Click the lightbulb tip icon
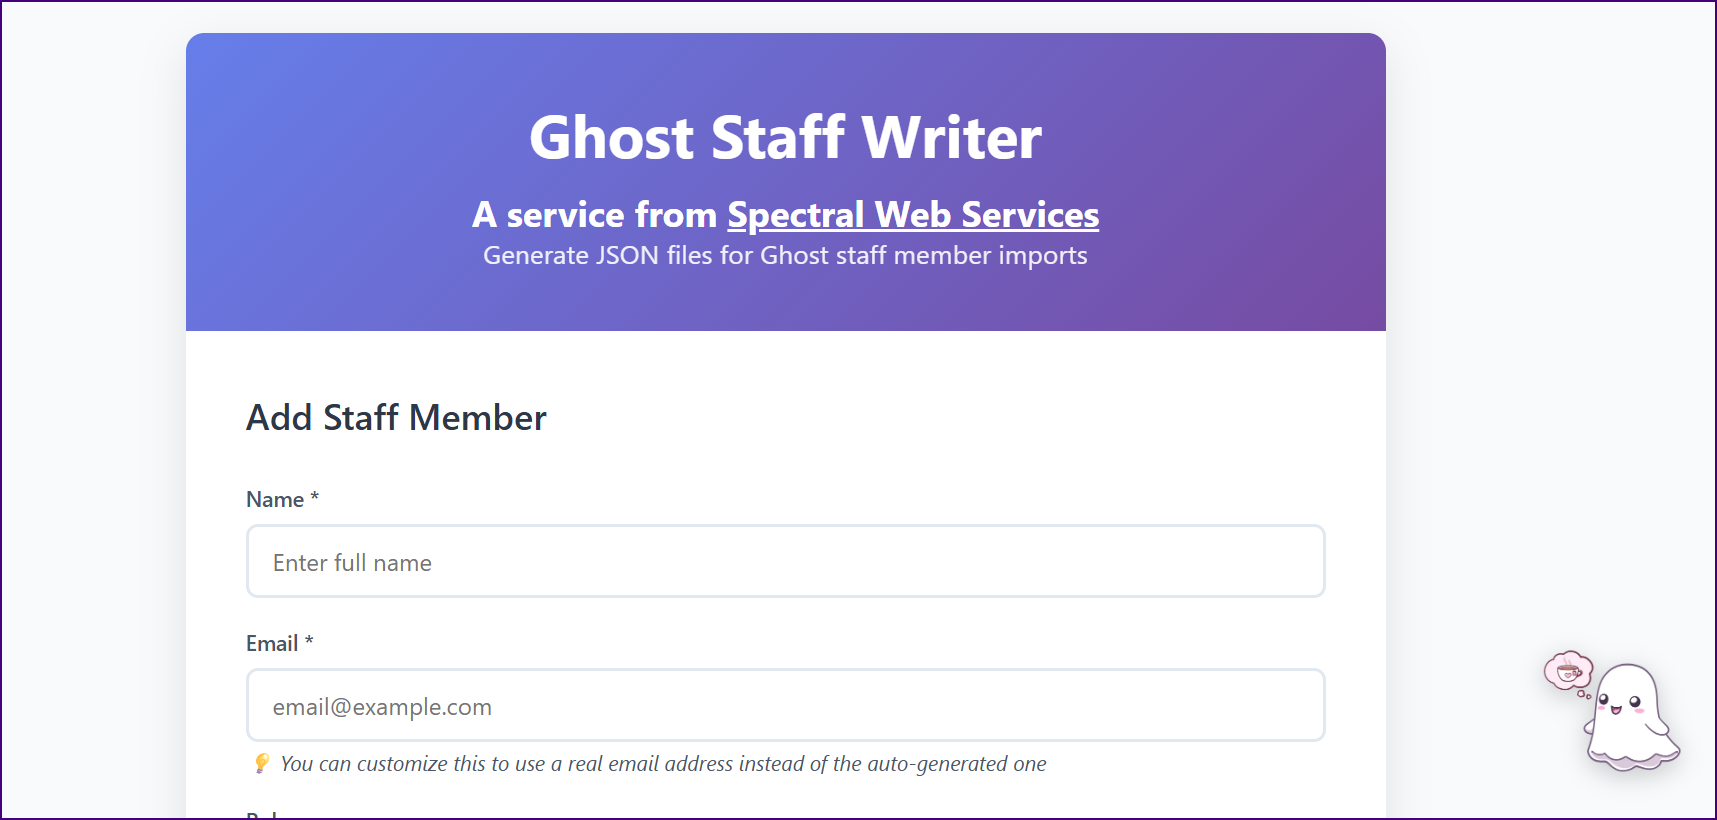The image size is (1717, 820). click(x=262, y=764)
